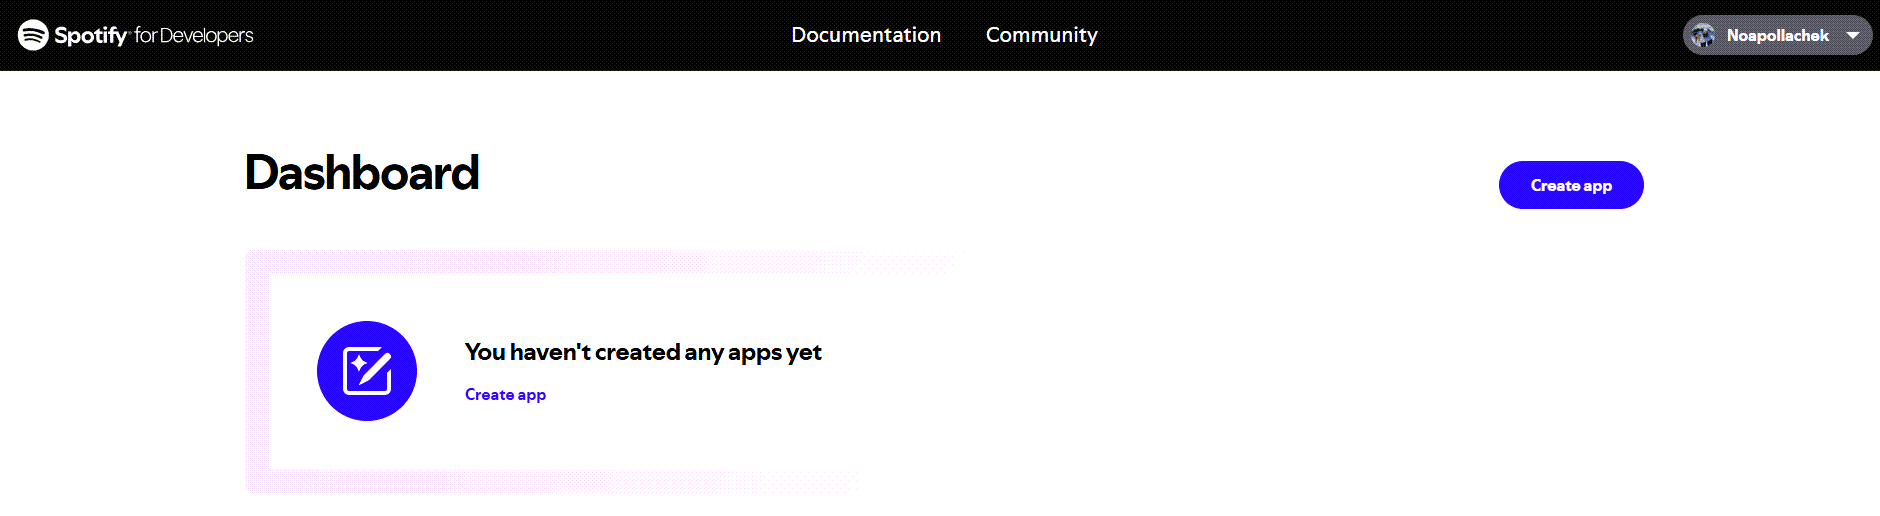Click the Spotify circular logo icon
Viewport: 1880px width, 516px height.
(33, 35)
